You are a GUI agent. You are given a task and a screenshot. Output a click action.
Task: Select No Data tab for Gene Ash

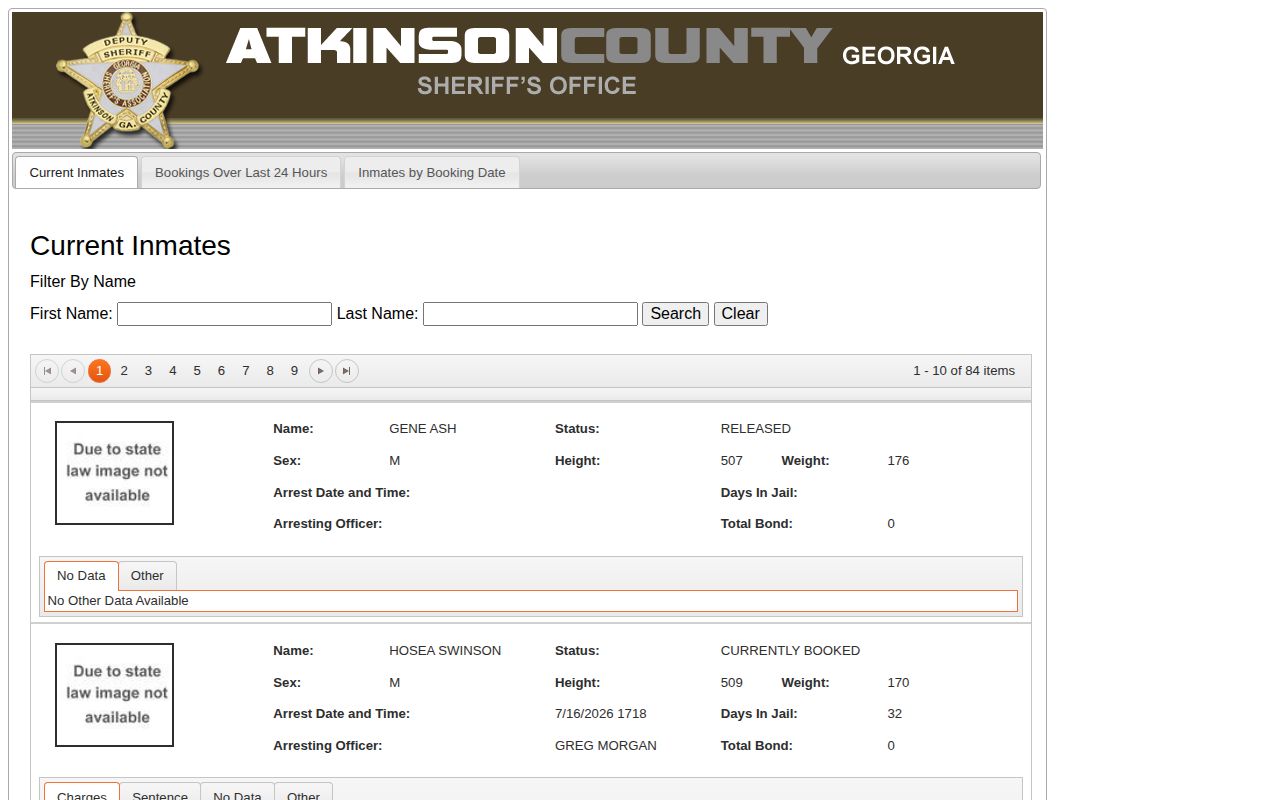81,576
